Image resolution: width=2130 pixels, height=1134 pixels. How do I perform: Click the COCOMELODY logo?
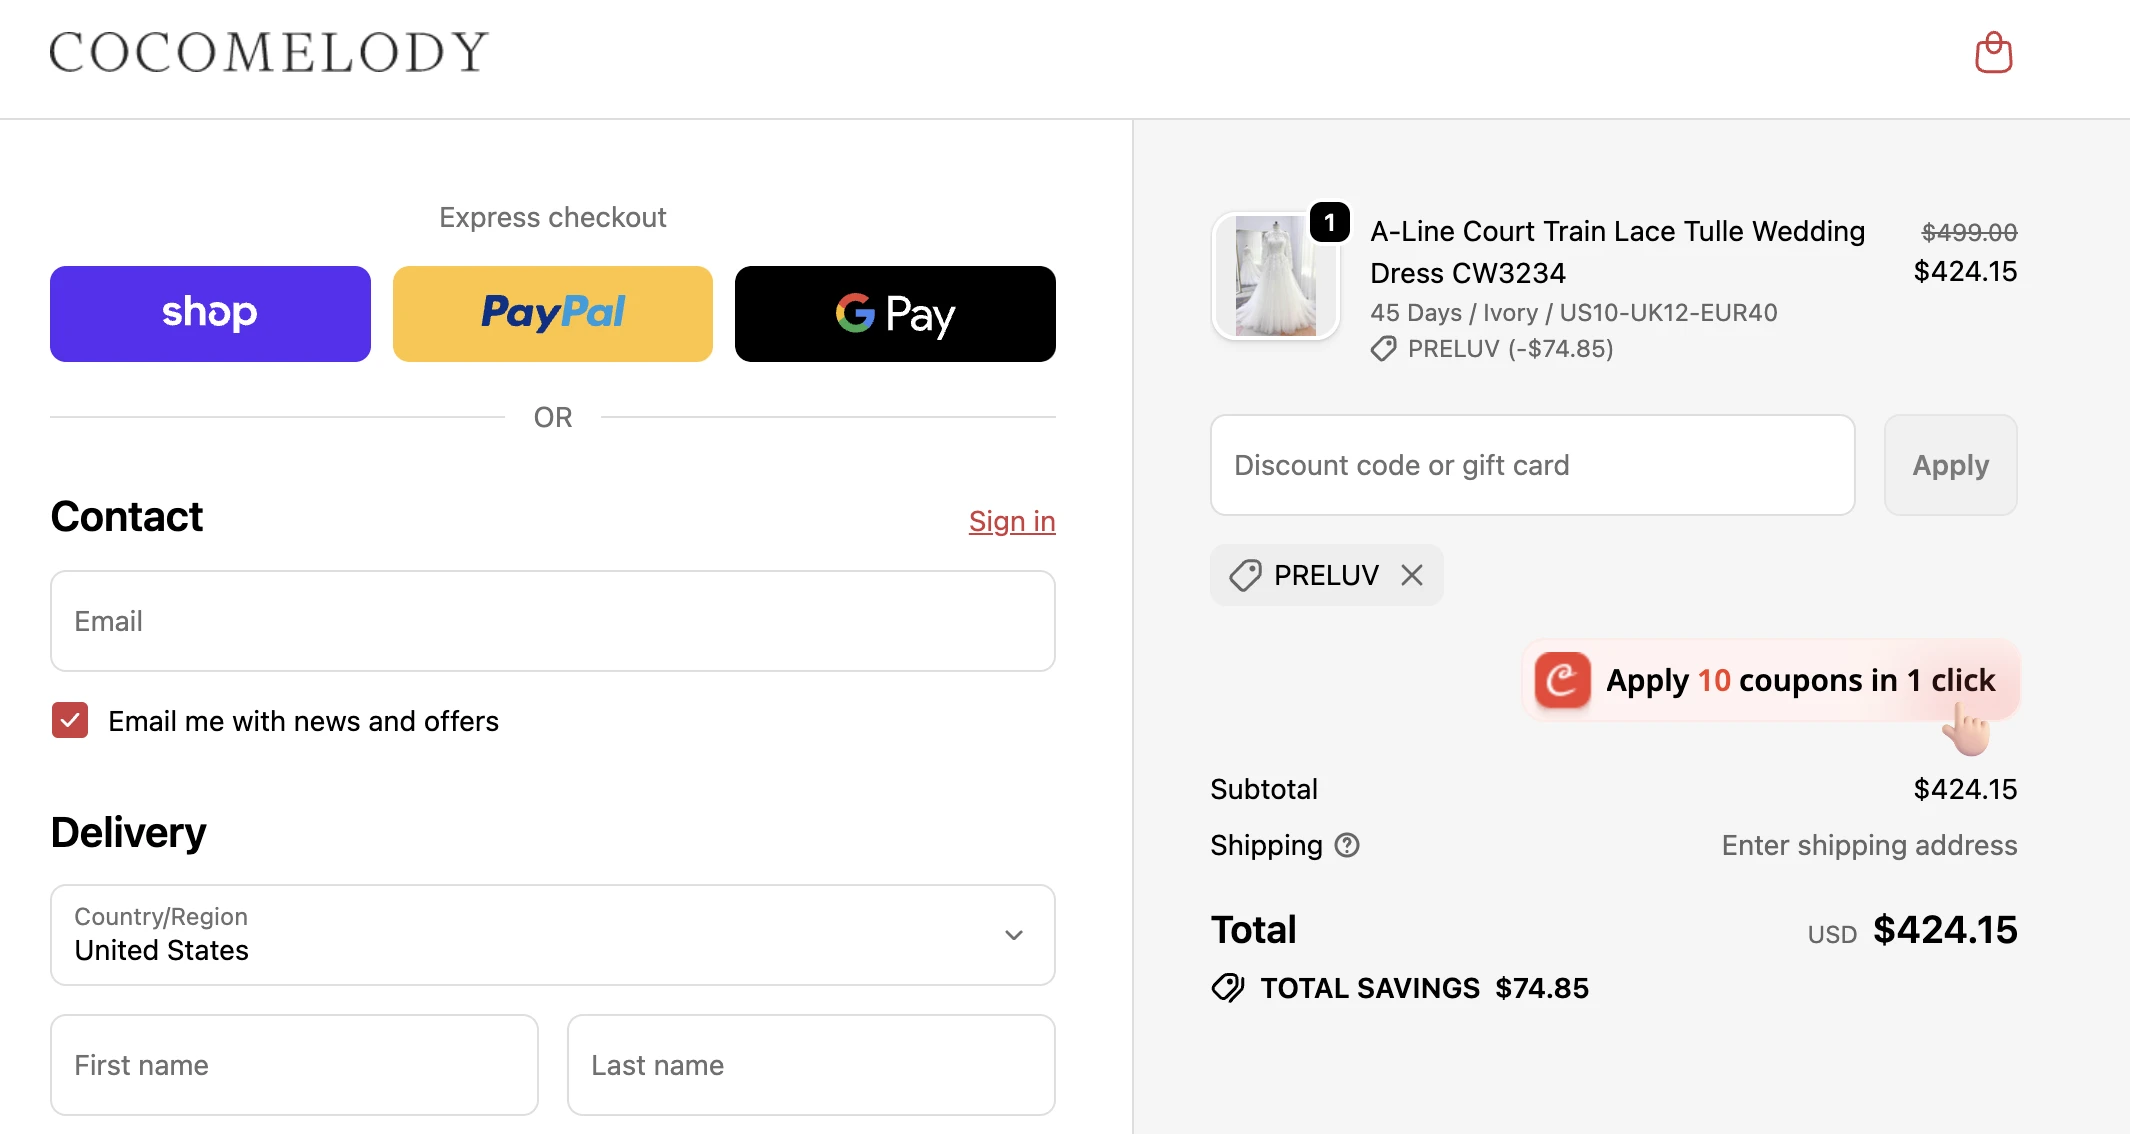[269, 52]
